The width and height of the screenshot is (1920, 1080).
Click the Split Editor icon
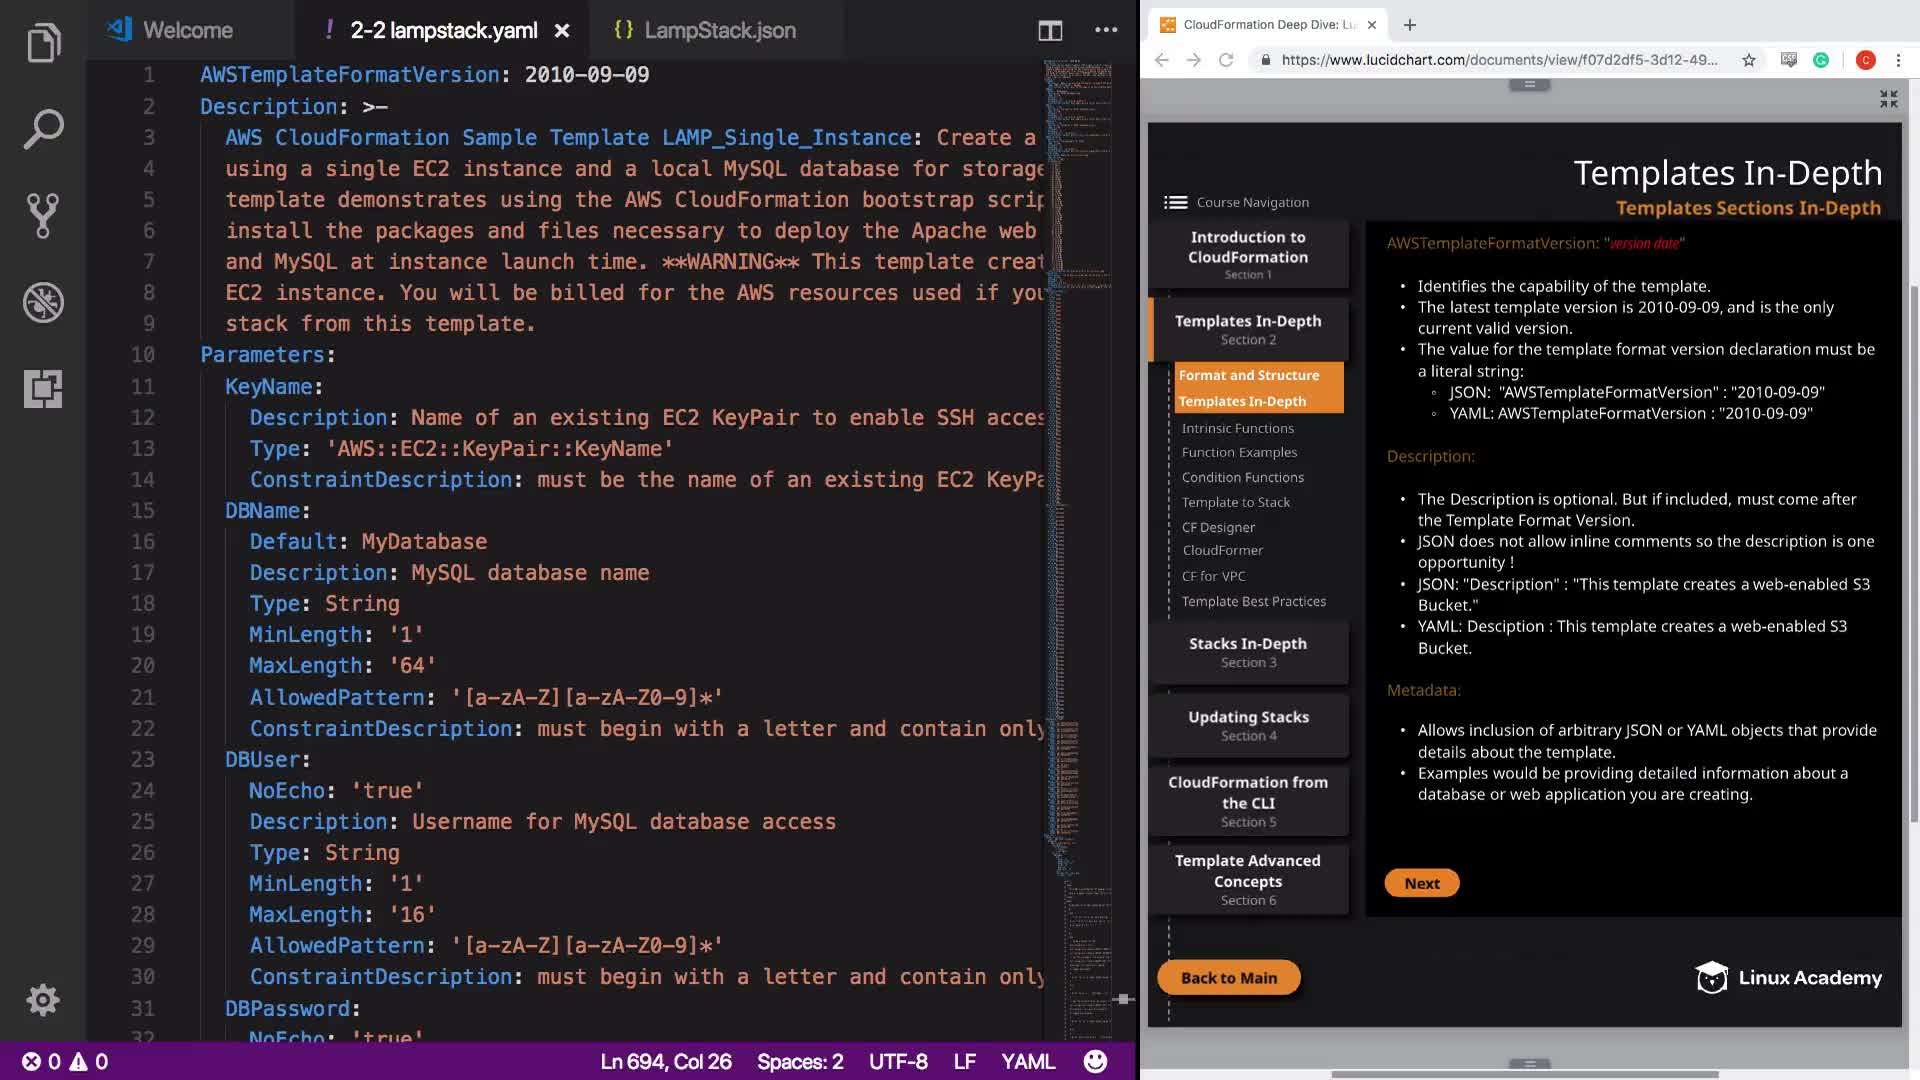(1050, 31)
